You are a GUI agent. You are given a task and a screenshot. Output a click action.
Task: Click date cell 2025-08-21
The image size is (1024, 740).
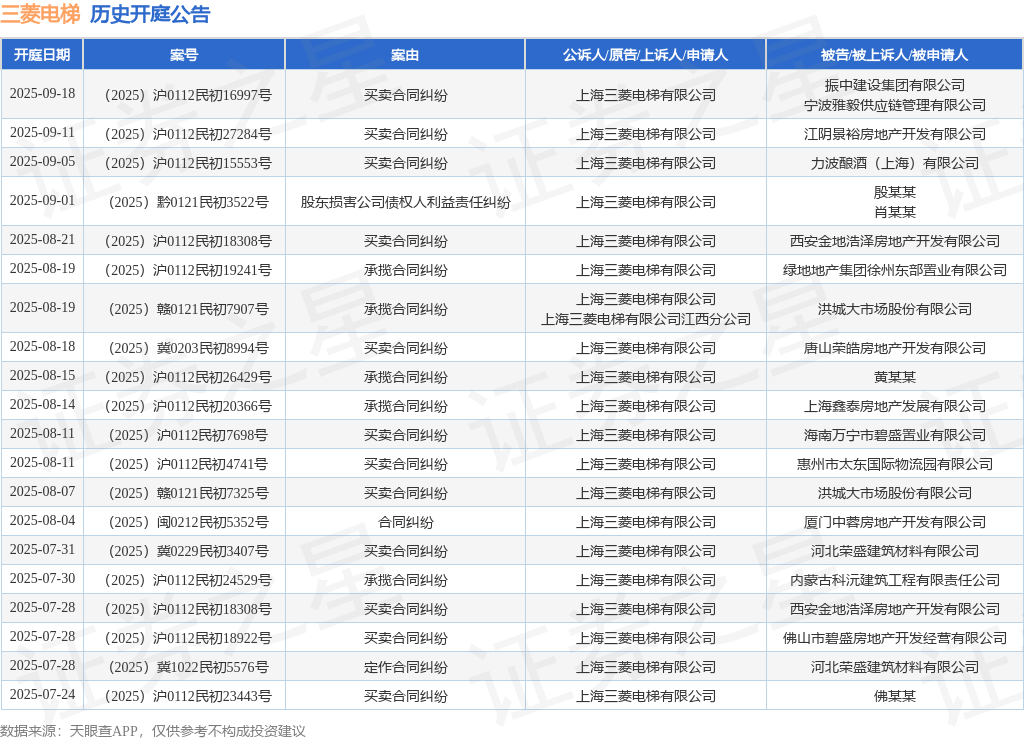[42, 240]
